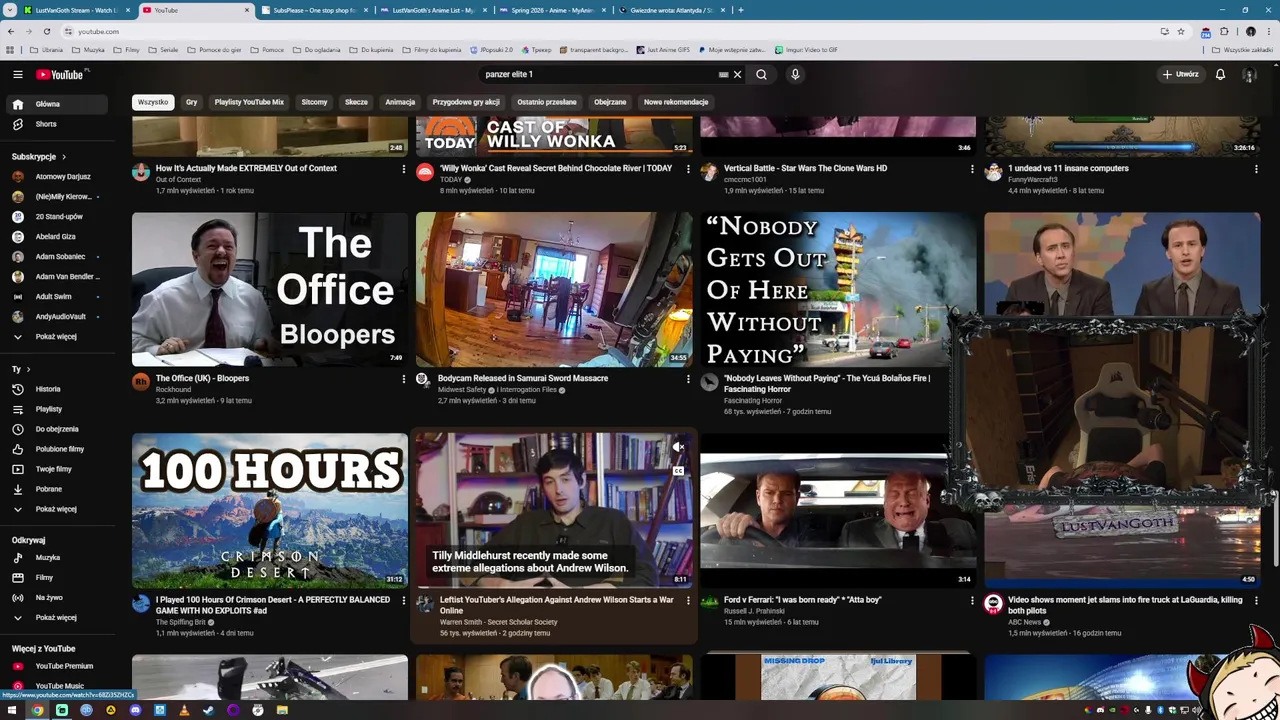1280x720 pixels.
Task: Click the Utwórz create button
Action: pos(1181,74)
